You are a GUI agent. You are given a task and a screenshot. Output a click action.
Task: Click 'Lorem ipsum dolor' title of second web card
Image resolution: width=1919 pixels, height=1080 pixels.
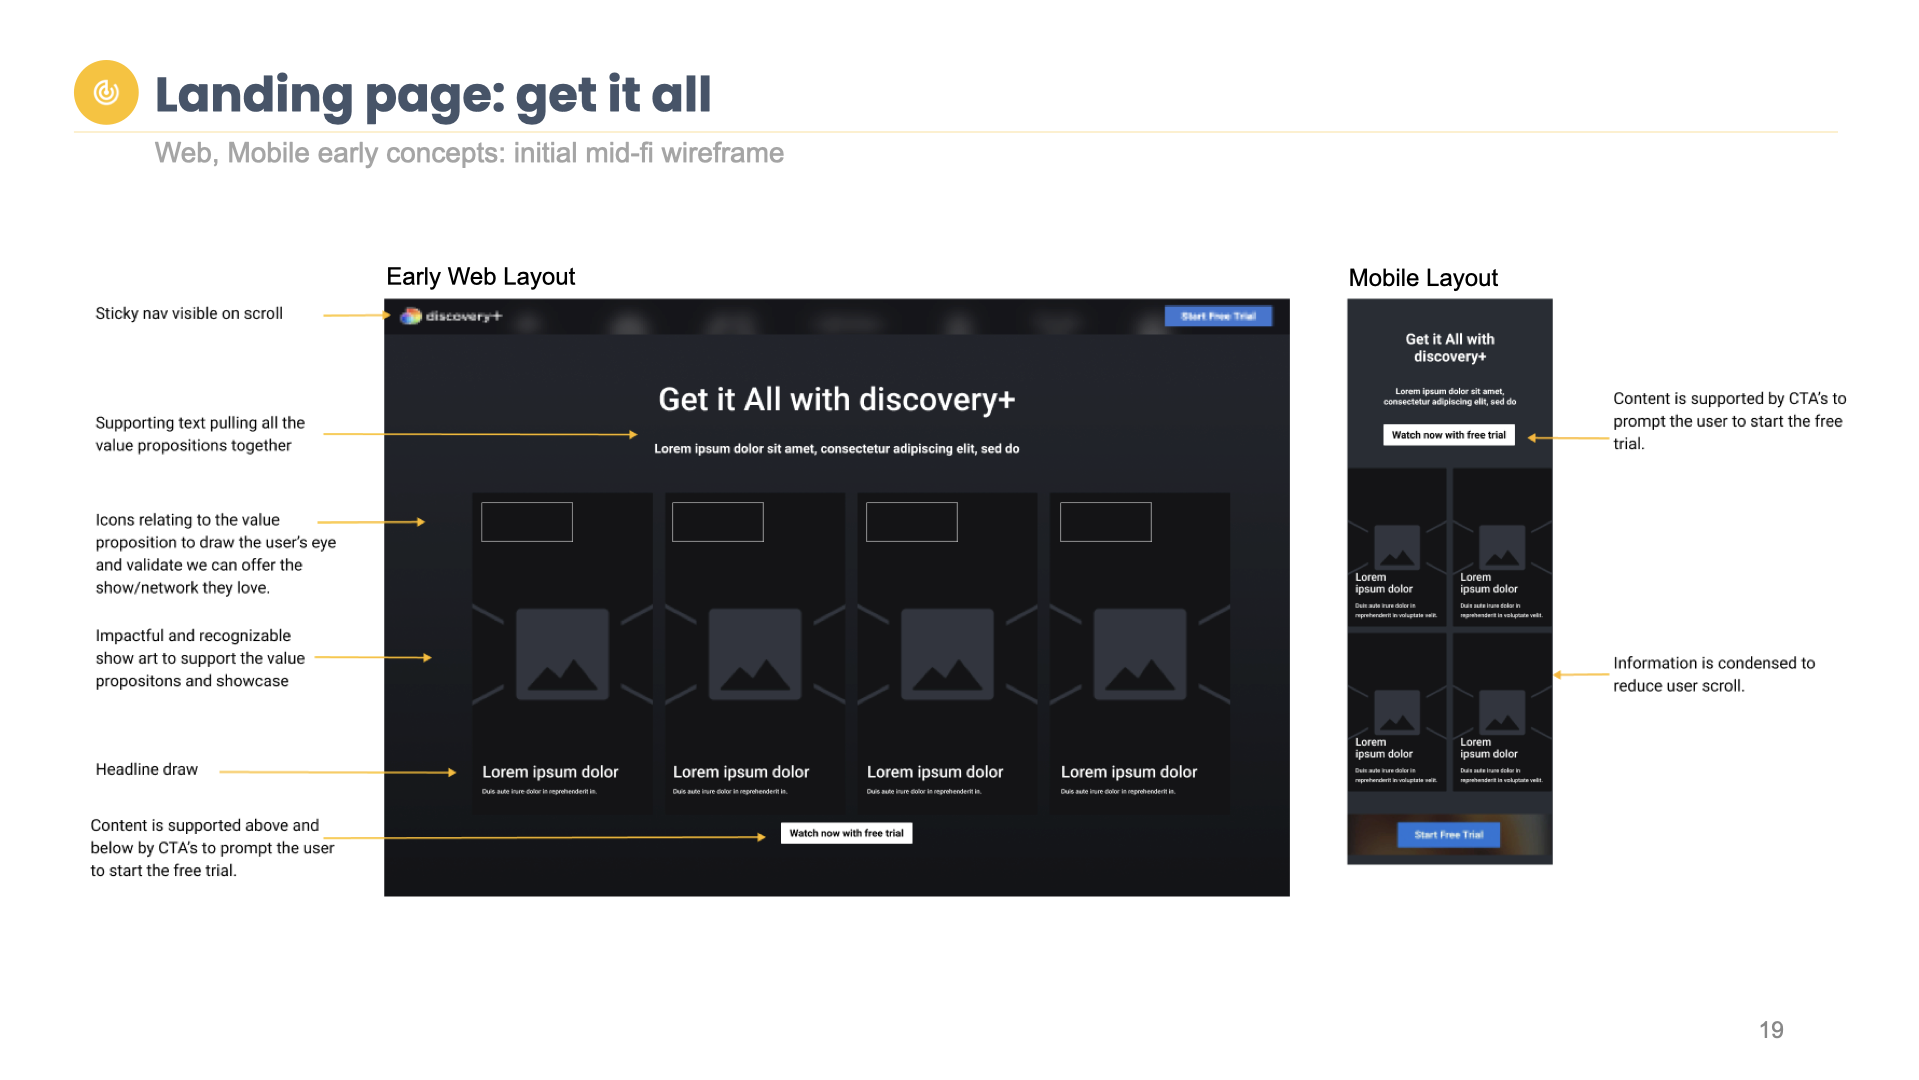tap(741, 772)
